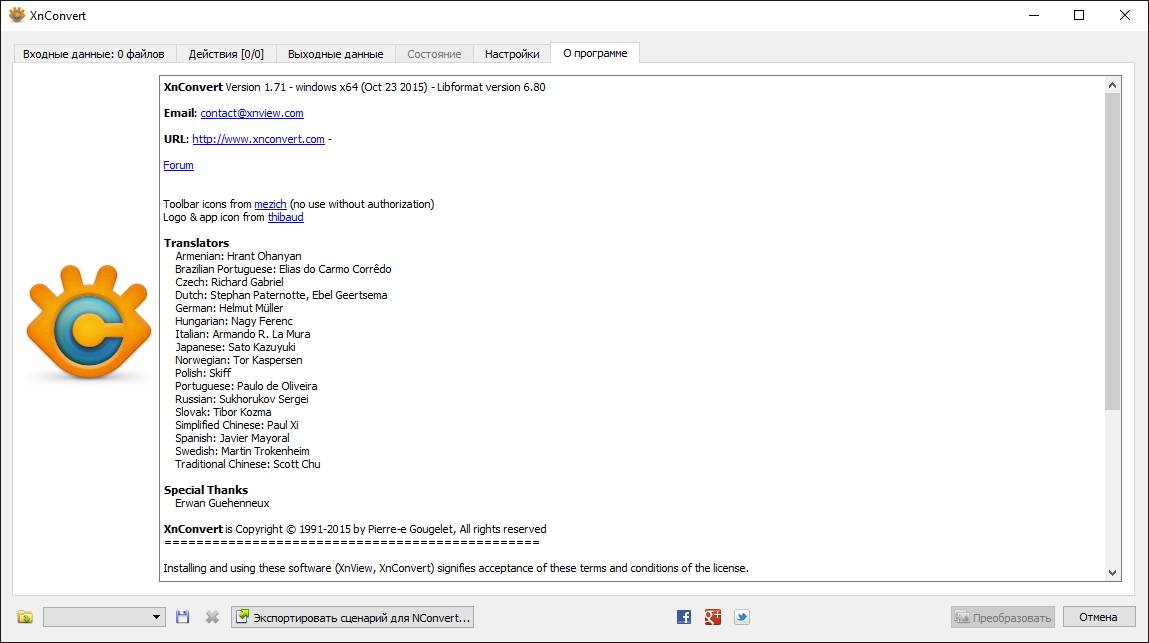Click the 'Italian: Armando R. La Mura' line
1149x643 pixels.
(243, 334)
